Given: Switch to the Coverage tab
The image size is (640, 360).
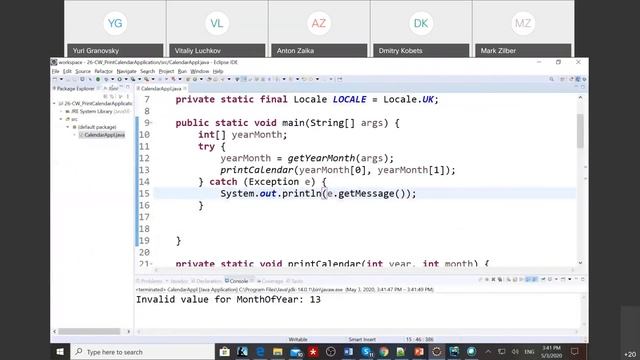Looking at the screenshot, I should pos(270,281).
